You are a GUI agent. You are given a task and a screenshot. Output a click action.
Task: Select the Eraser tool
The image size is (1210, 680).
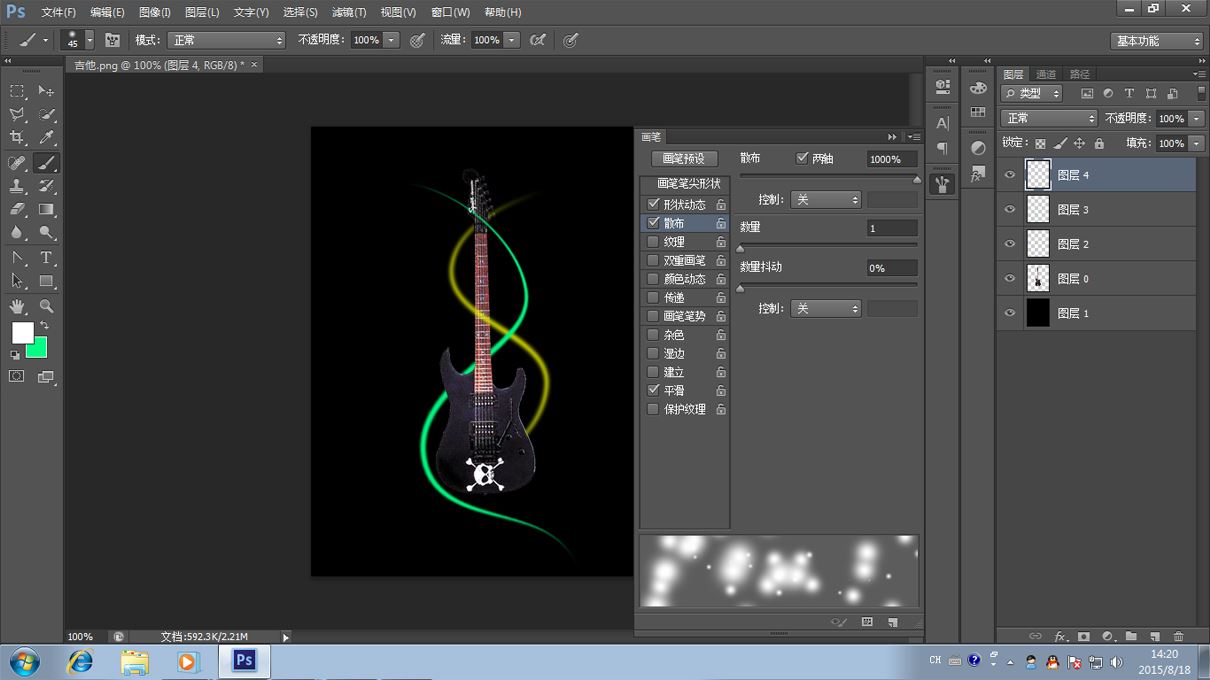tap(17, 210)
